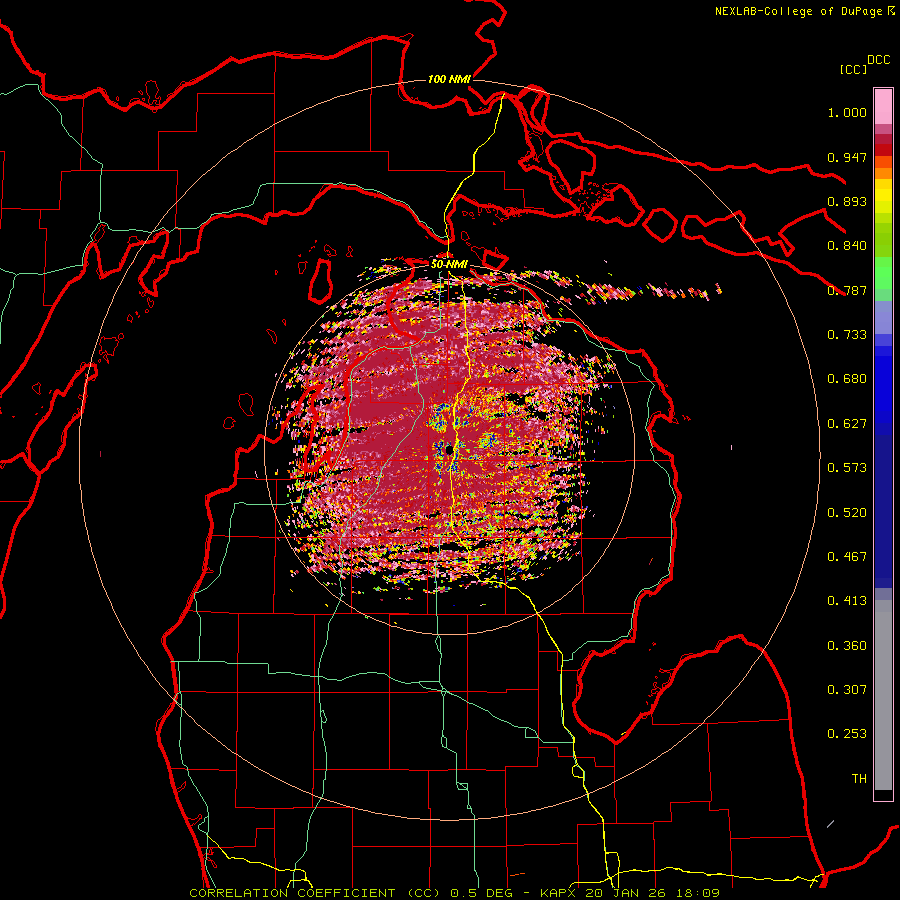Viewport: 900px width, 900px height.
Task: Click the 0.360 legend value
Action: 847,646
